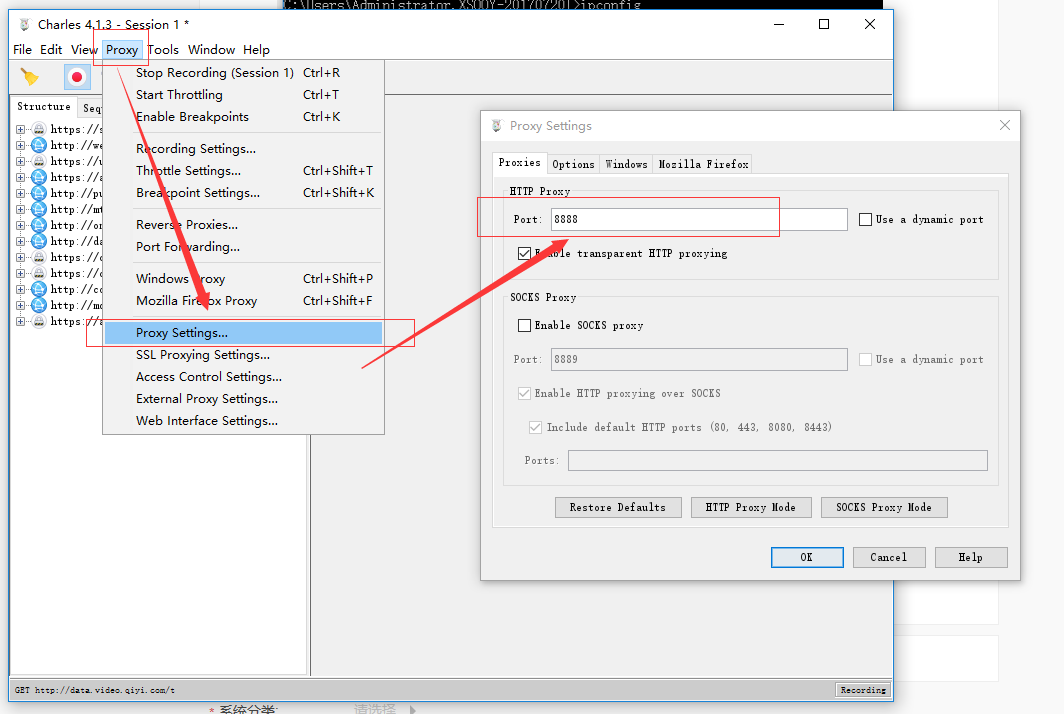
Task: Select the Proxies tab in Proxy Settings
Action: (x=519, y=163)
